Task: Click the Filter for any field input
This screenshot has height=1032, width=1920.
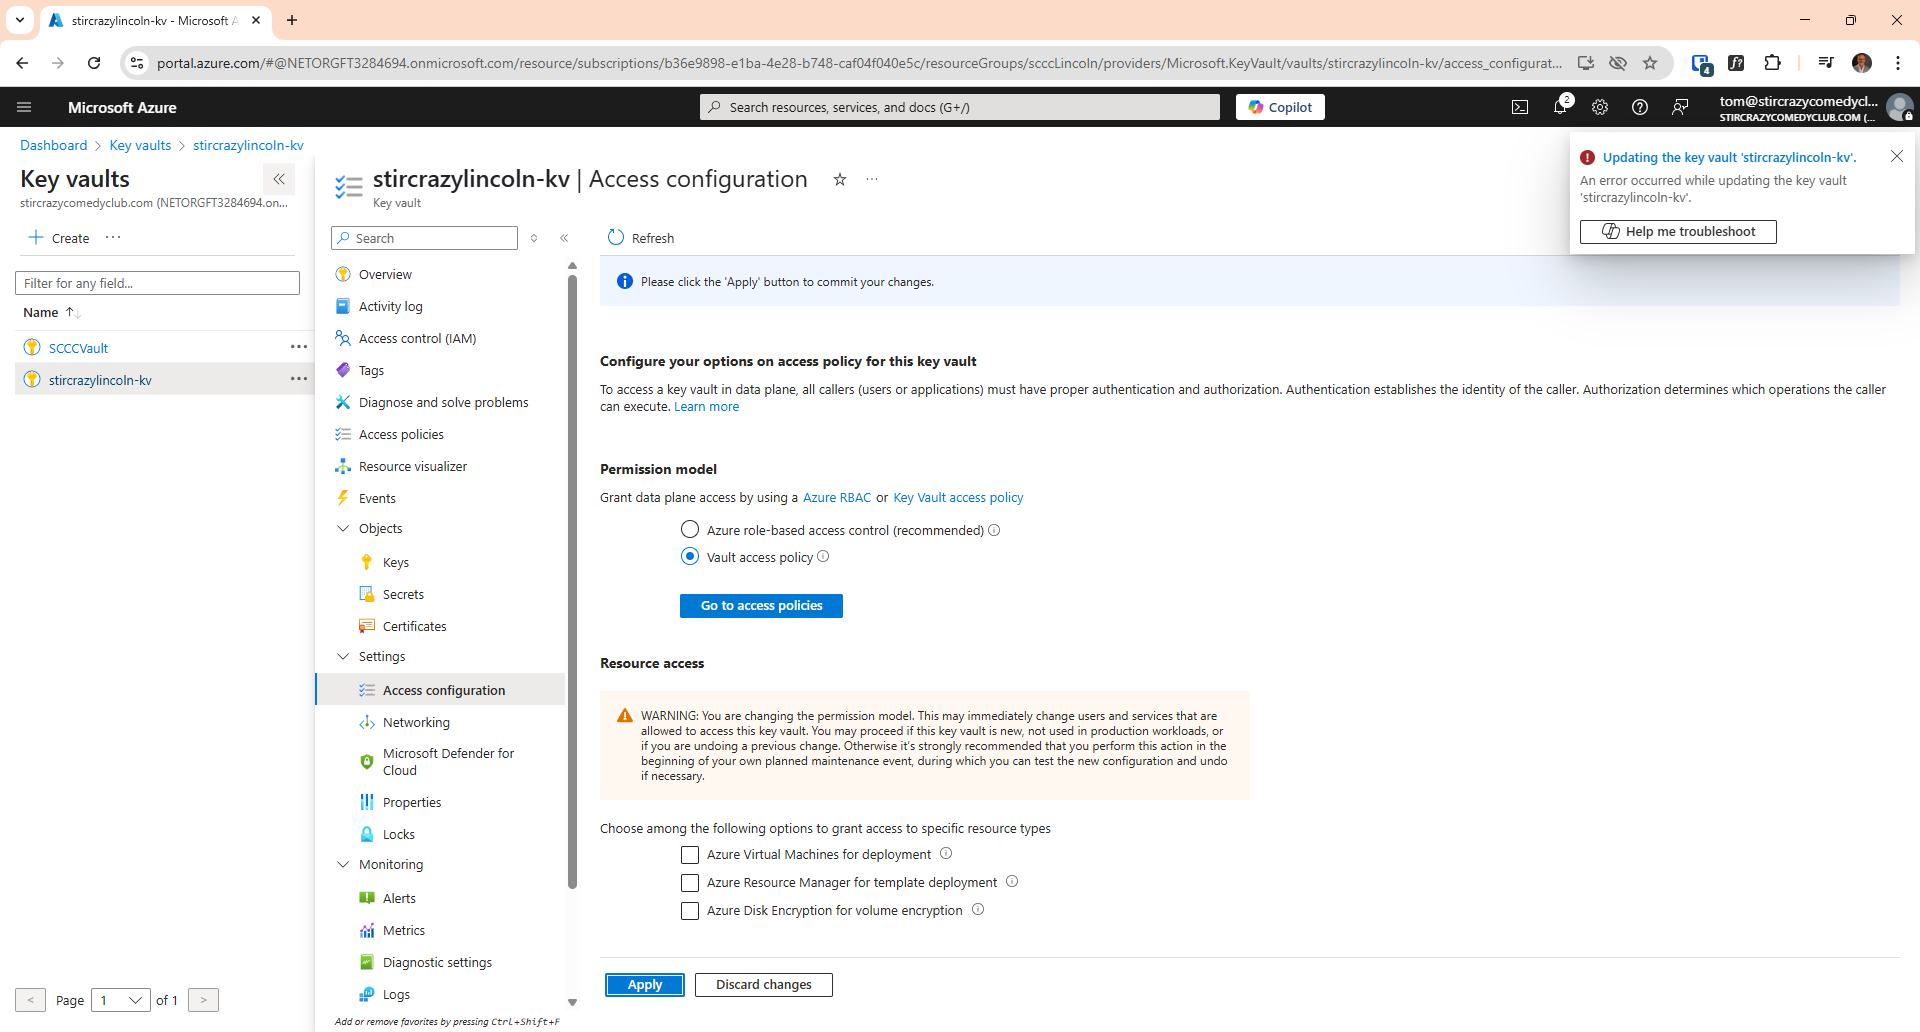Action: pos(157,283)
